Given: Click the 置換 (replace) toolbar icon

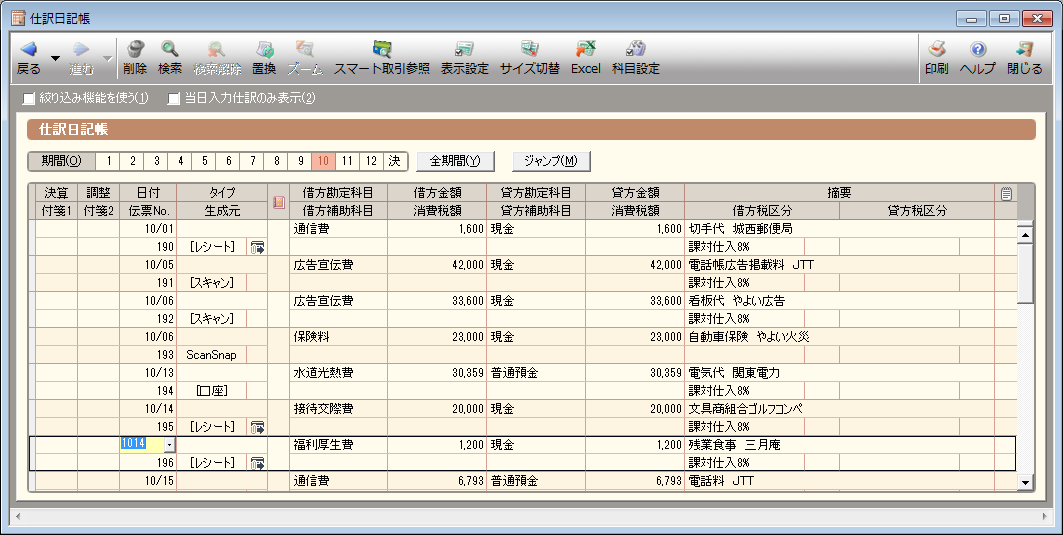Looking at the screenshot, I should point(264,57).
